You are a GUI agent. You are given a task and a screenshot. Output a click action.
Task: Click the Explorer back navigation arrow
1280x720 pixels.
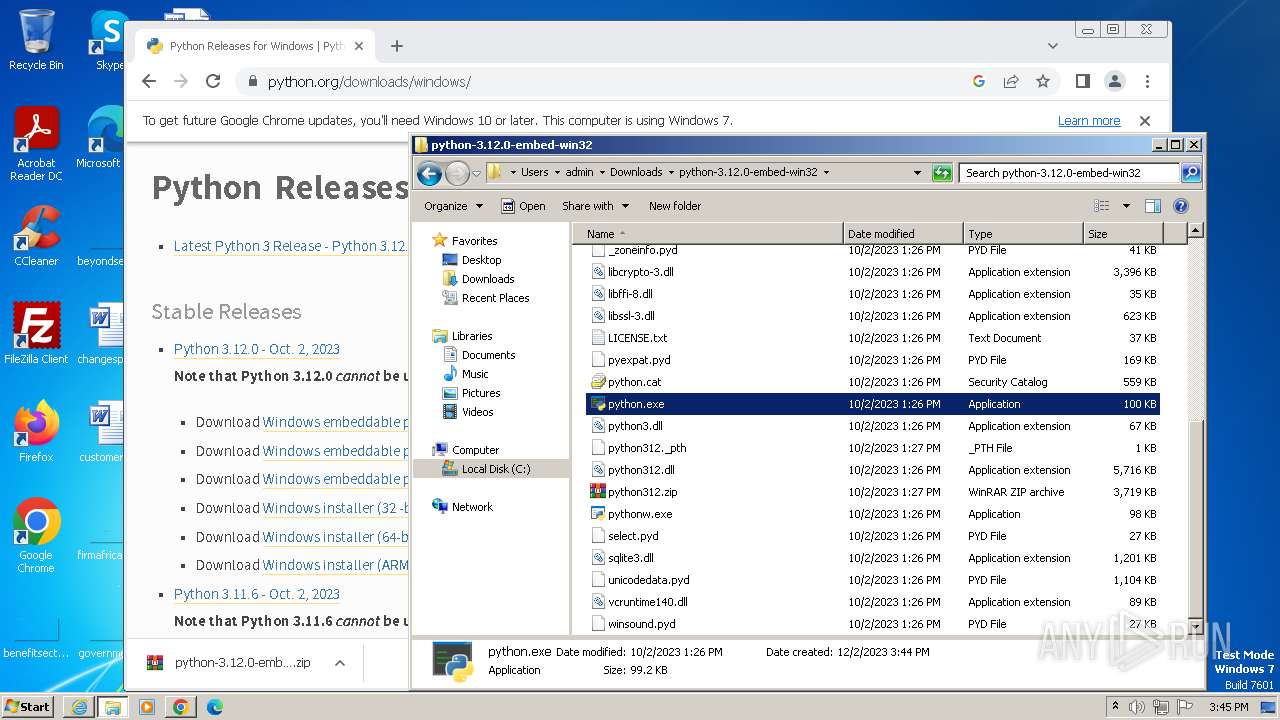pyautogui.click(x=429, y=173)
